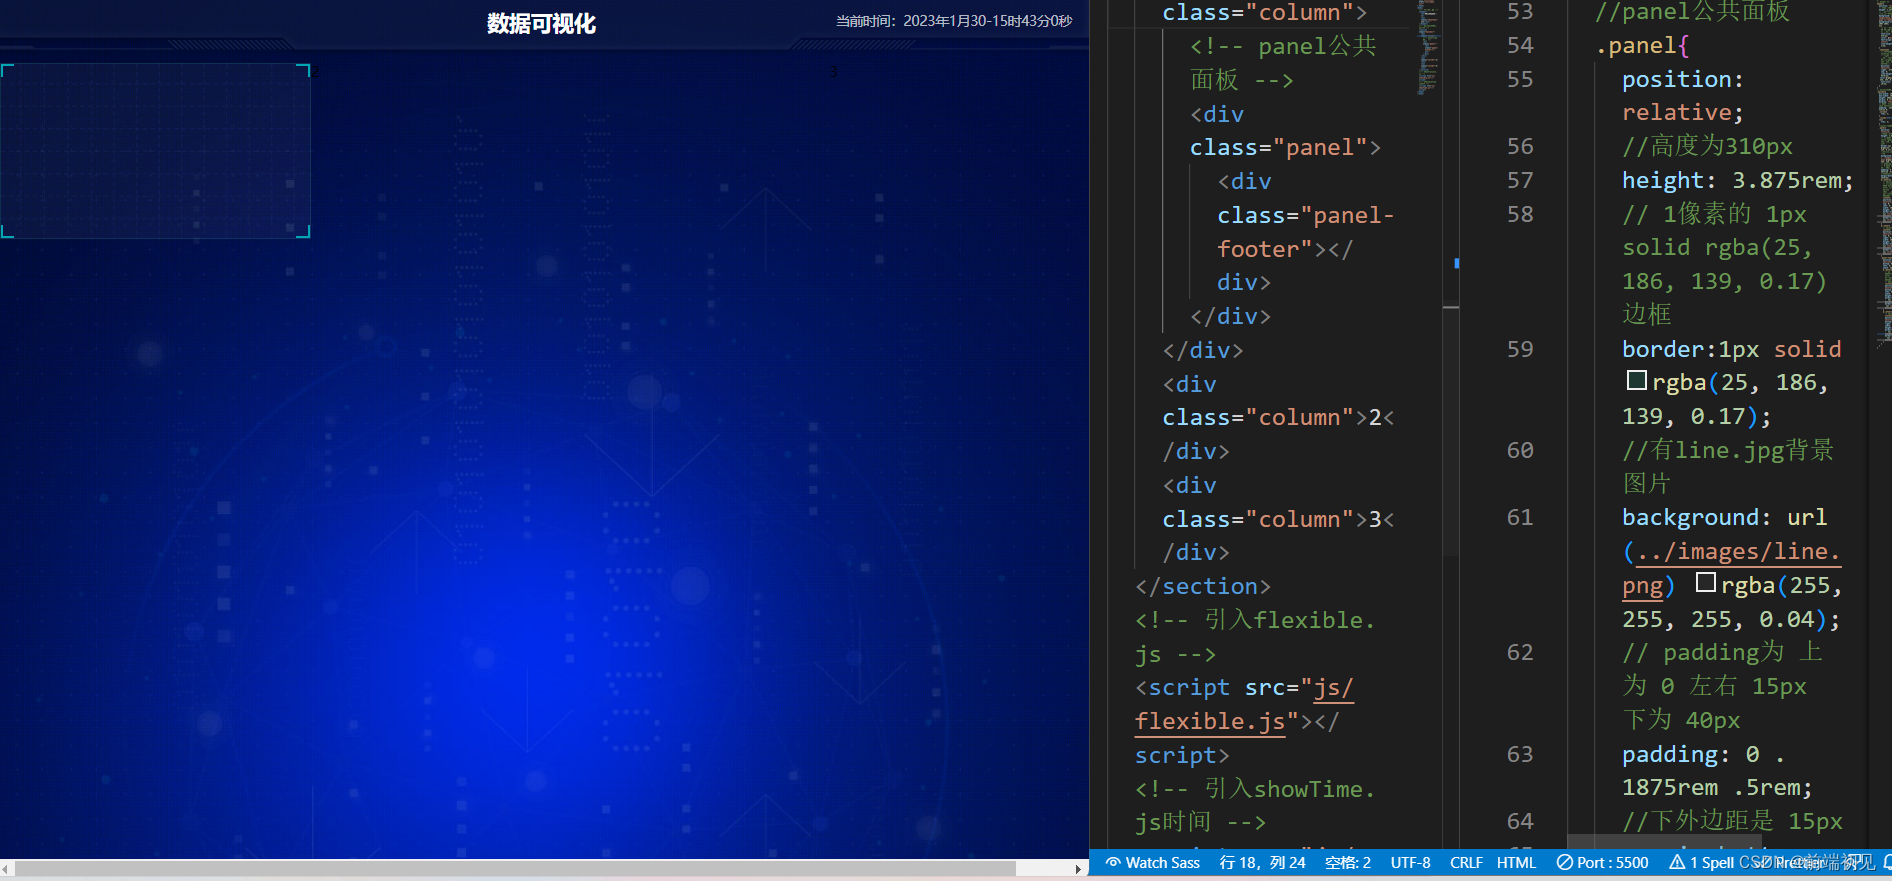Click line number 54 in the gutter

pos(1520,45)
